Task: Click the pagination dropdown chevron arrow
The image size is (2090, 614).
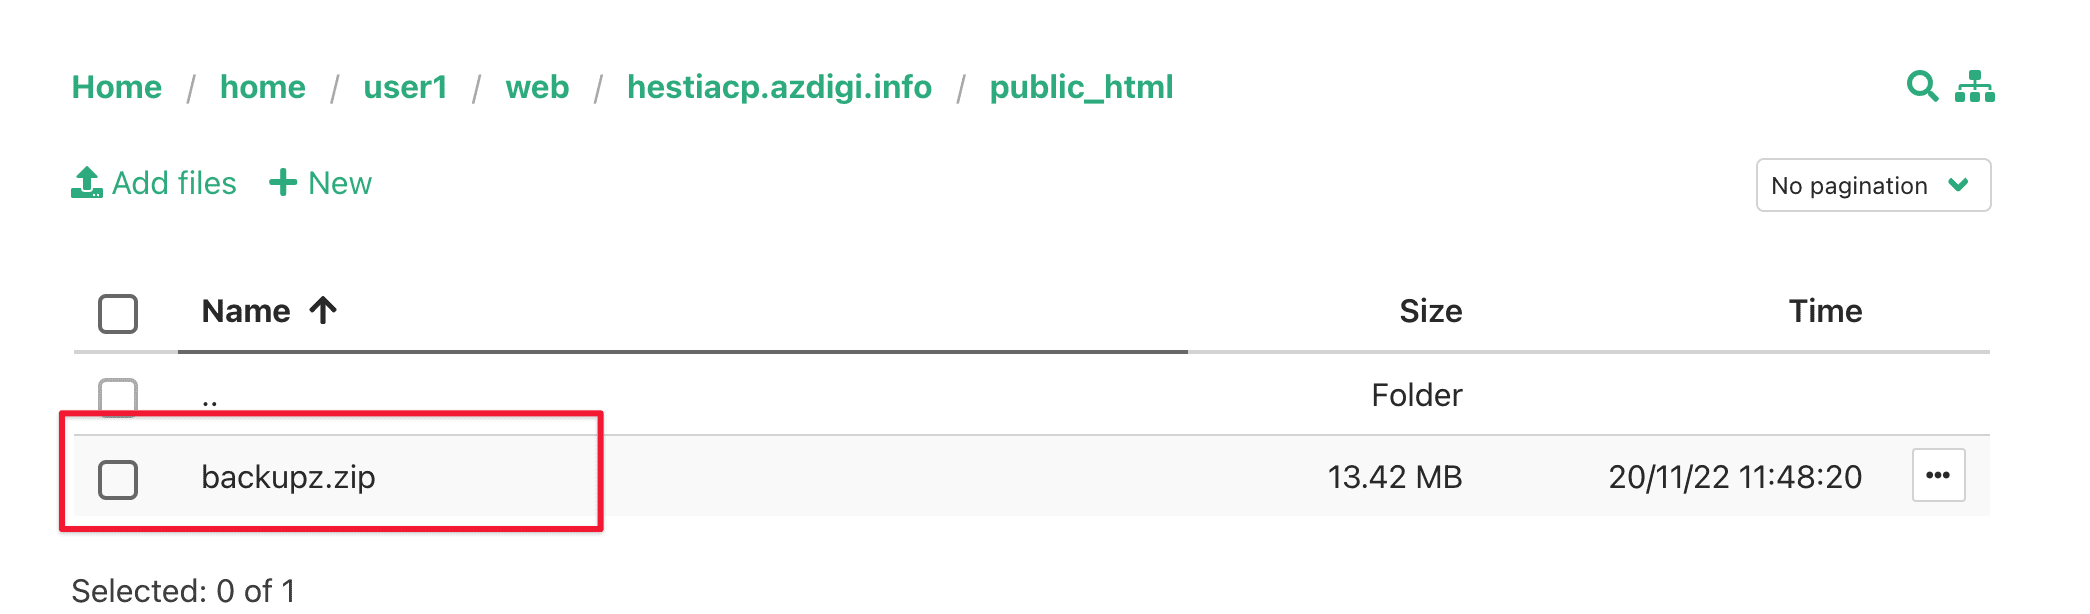Action: tap(1958, 185)
